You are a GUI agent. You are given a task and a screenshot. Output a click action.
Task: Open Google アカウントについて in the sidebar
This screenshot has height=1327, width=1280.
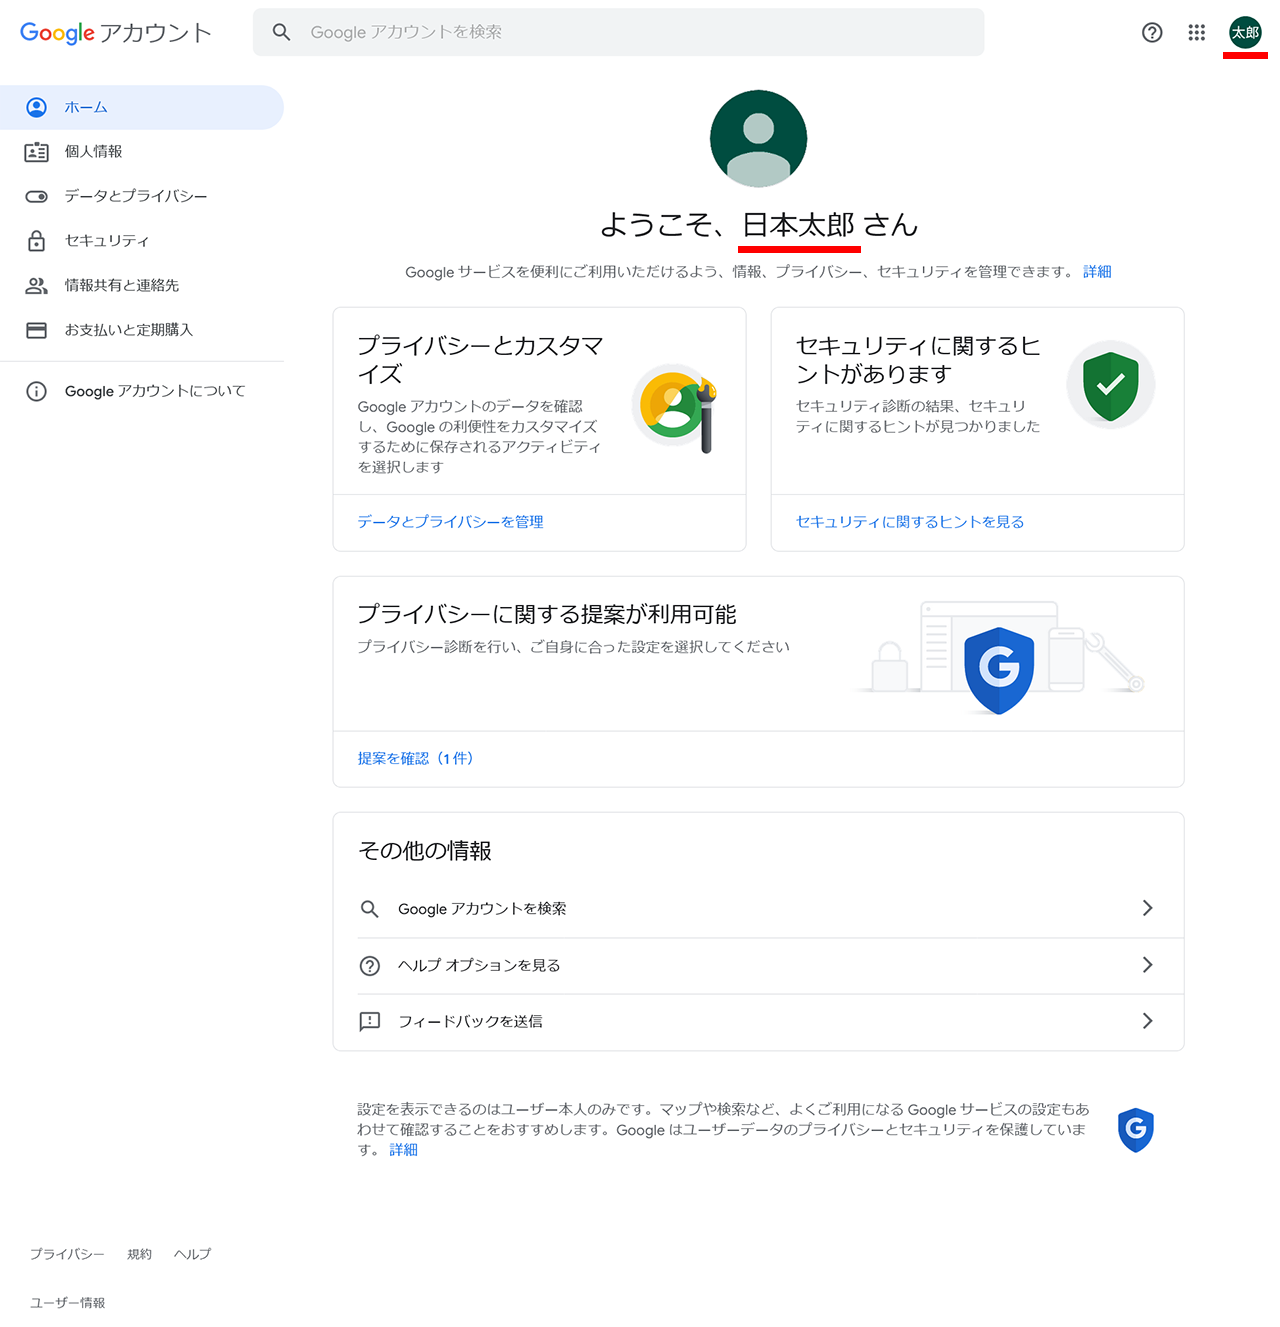pos(142,391)
